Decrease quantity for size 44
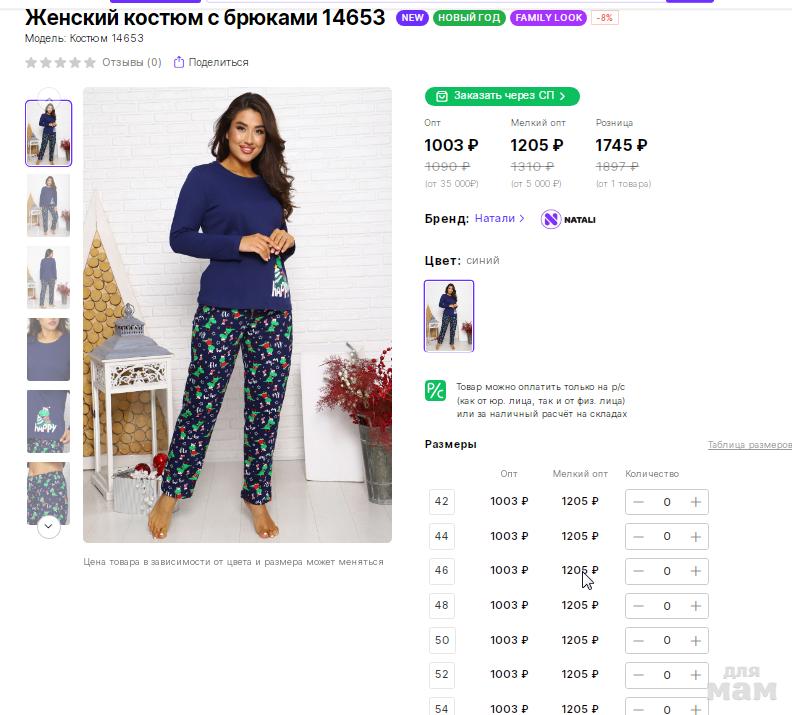 click(x=639, y=537)
